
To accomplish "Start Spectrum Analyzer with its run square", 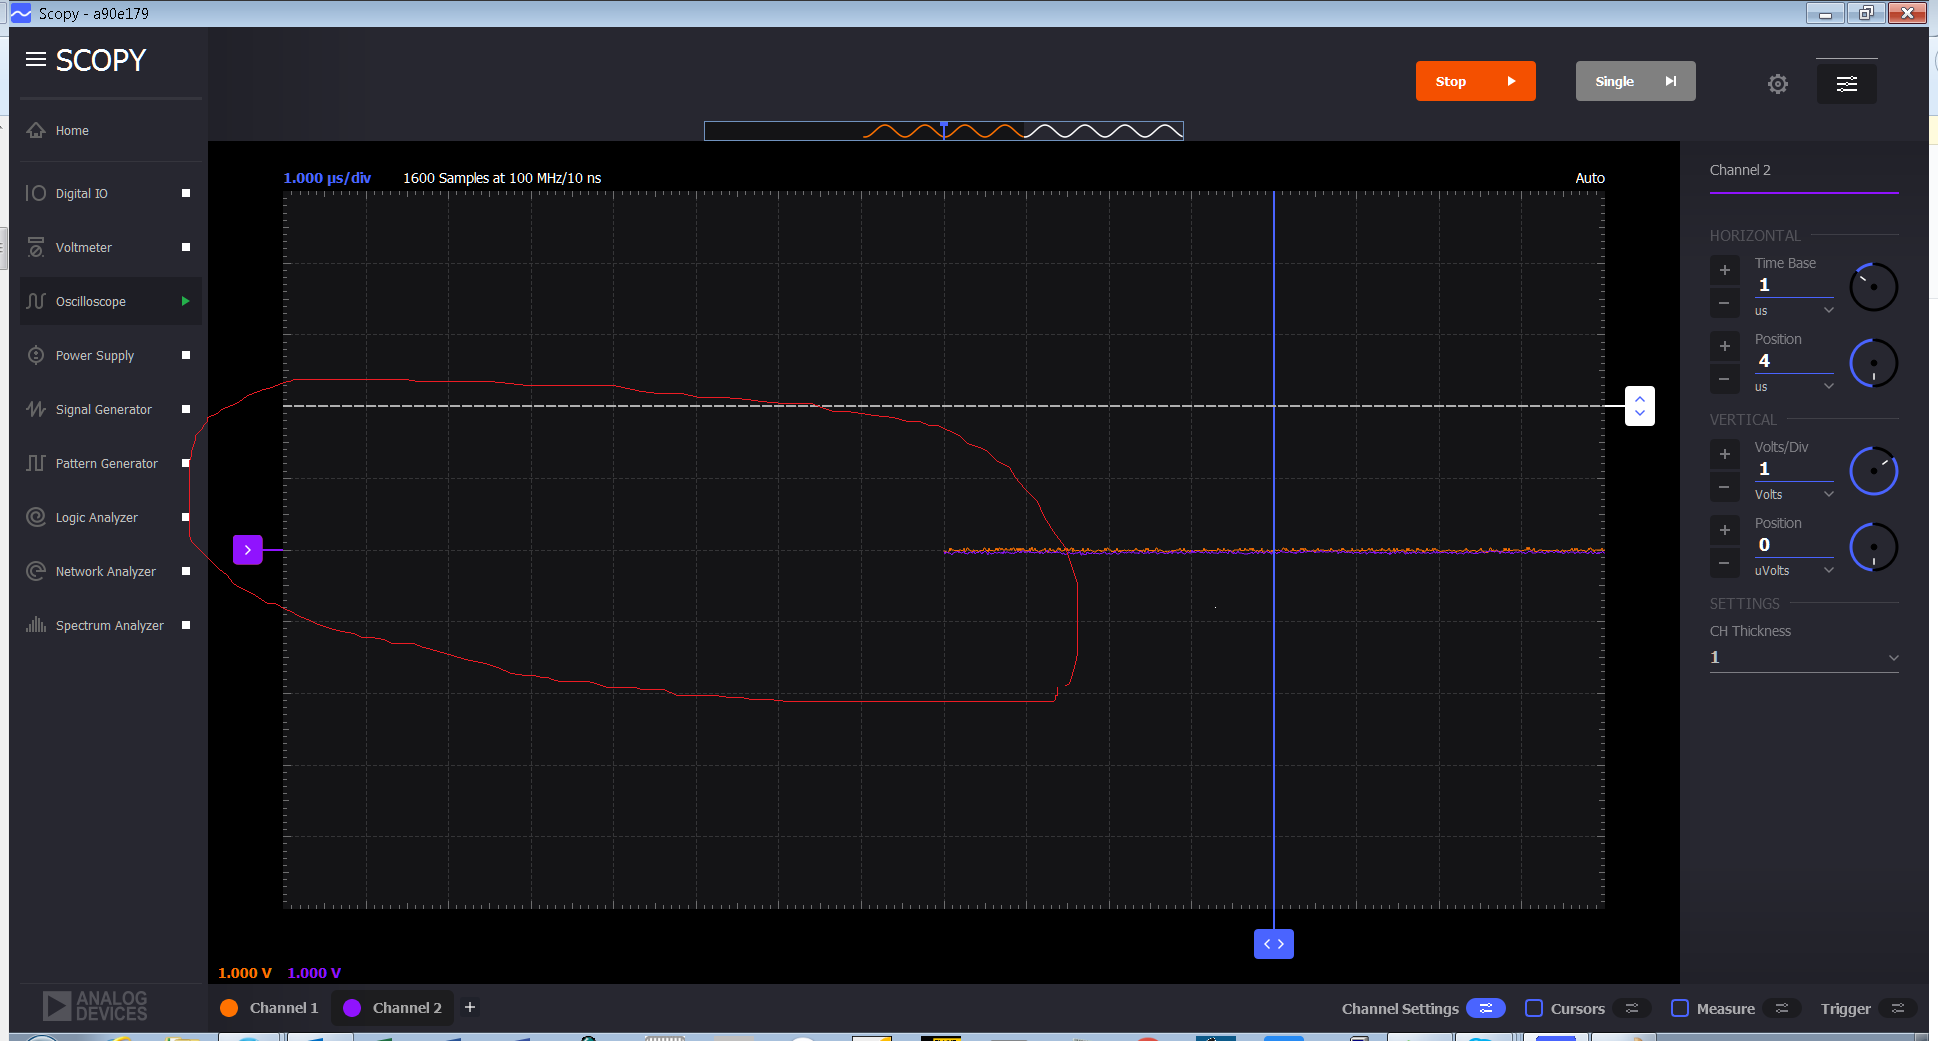I will point(186,625).
